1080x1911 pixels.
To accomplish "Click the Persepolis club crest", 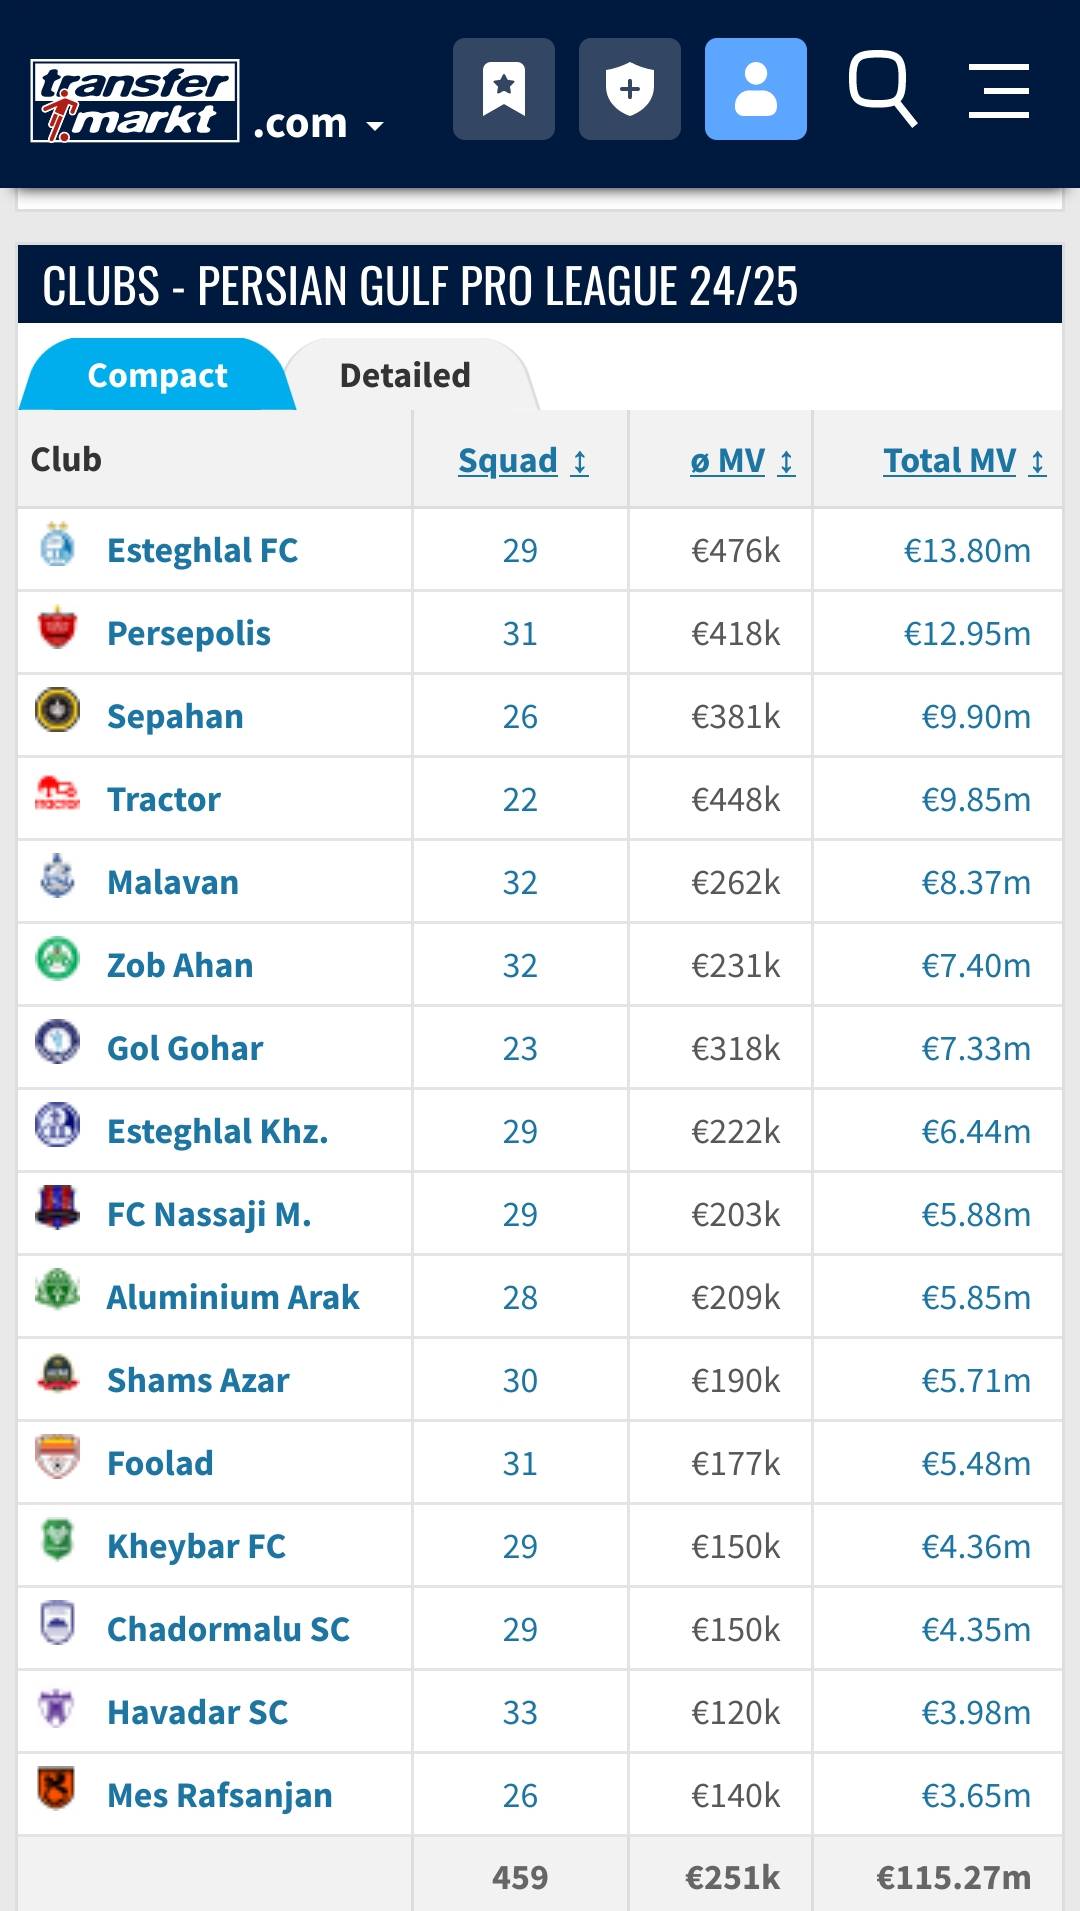I will (x=58, y=628).
